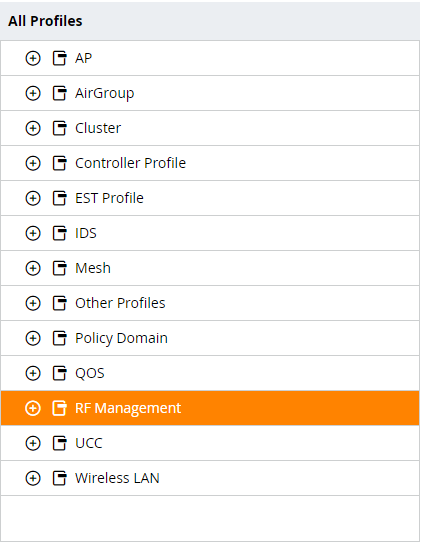Select the Wireless LAN label
422x545 pixels.
(x=117, y=478)
